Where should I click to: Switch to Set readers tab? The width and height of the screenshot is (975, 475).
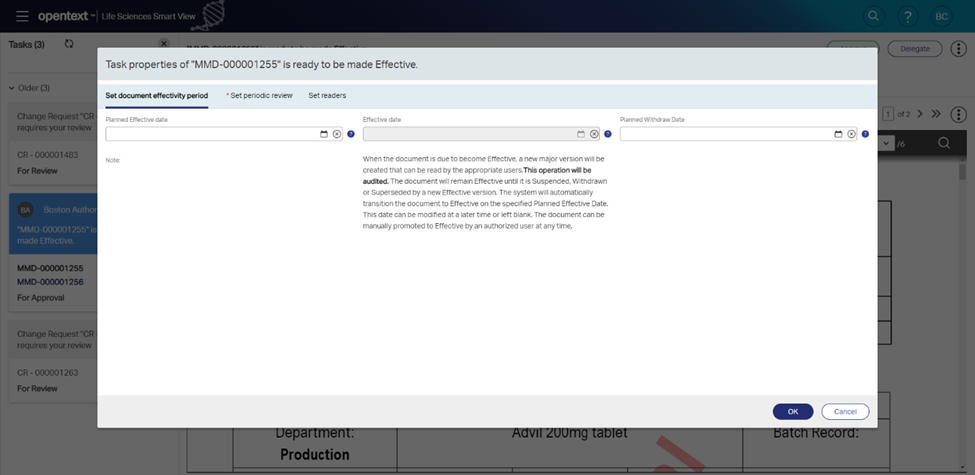(327, 96)
